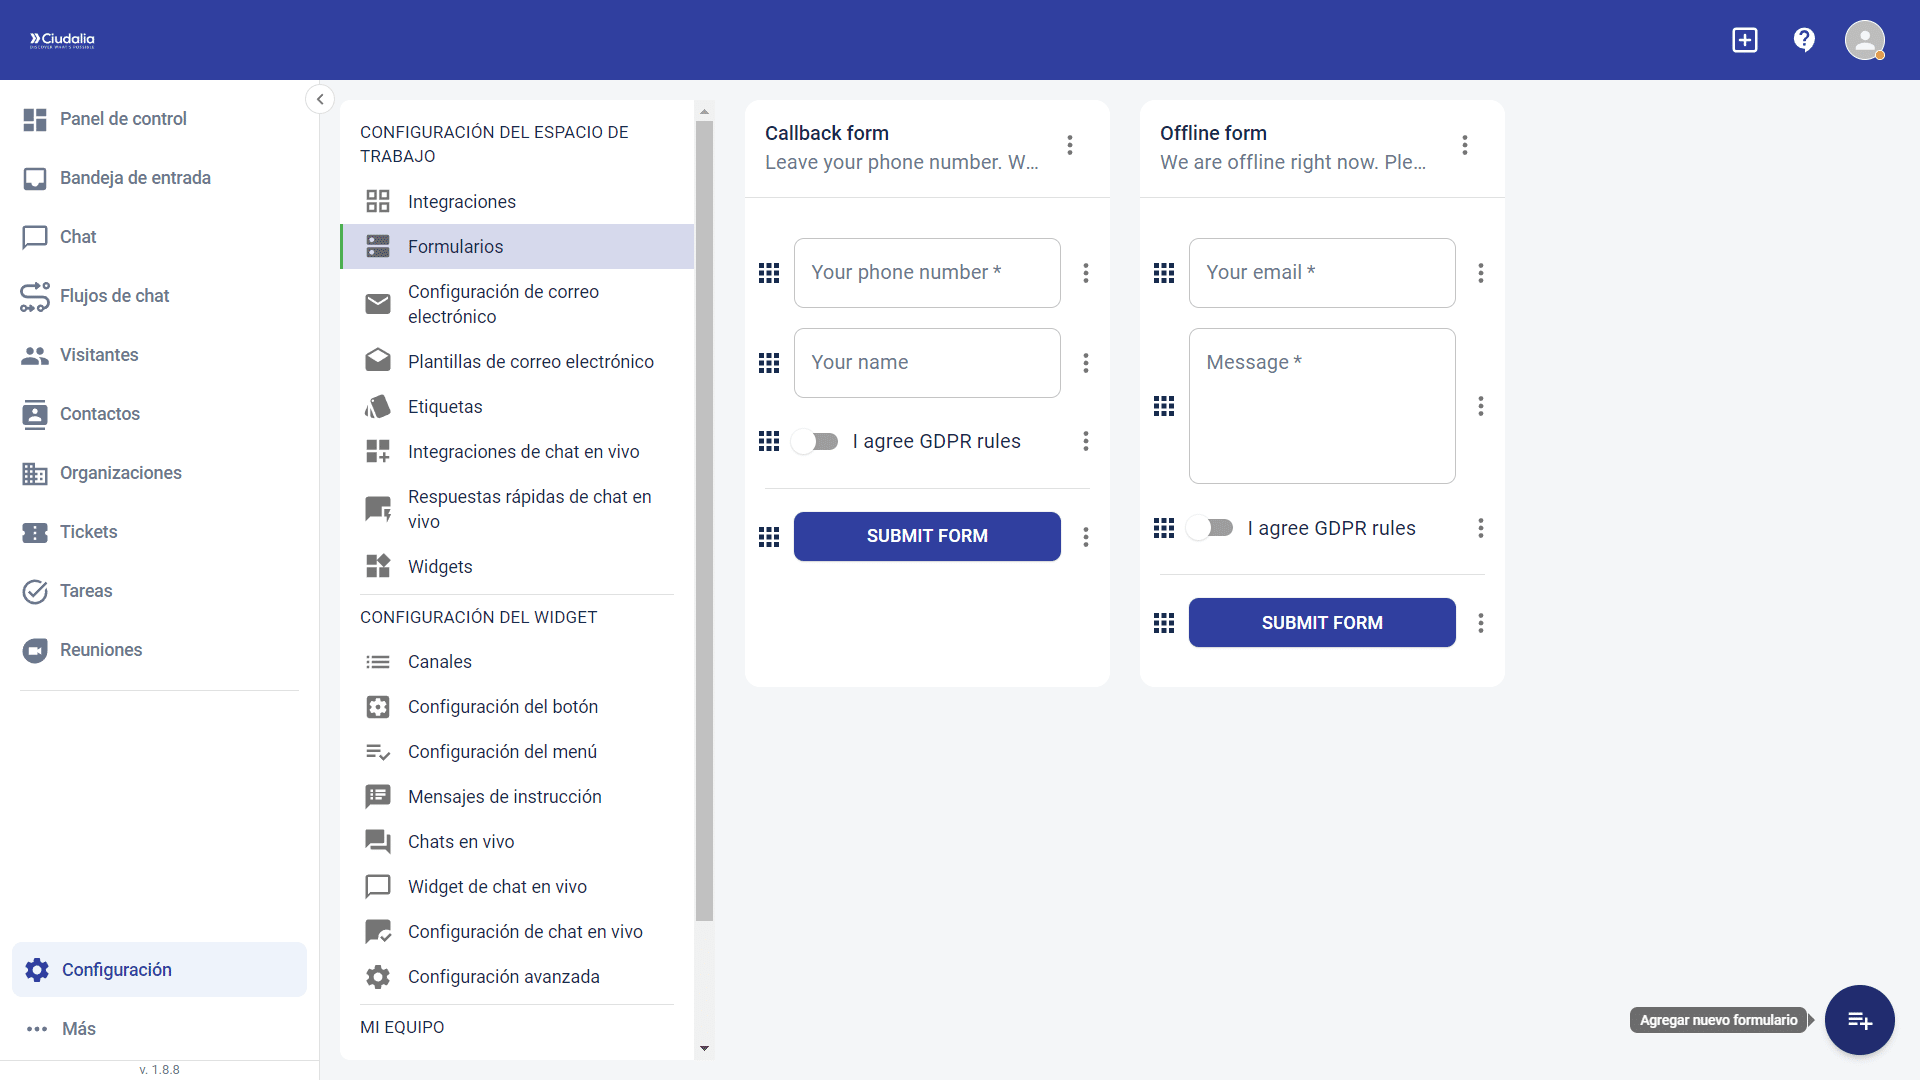The image size is (1920, 1080).
Task: Select Integraciones in settings menu
Action: [x=461, y=202]
